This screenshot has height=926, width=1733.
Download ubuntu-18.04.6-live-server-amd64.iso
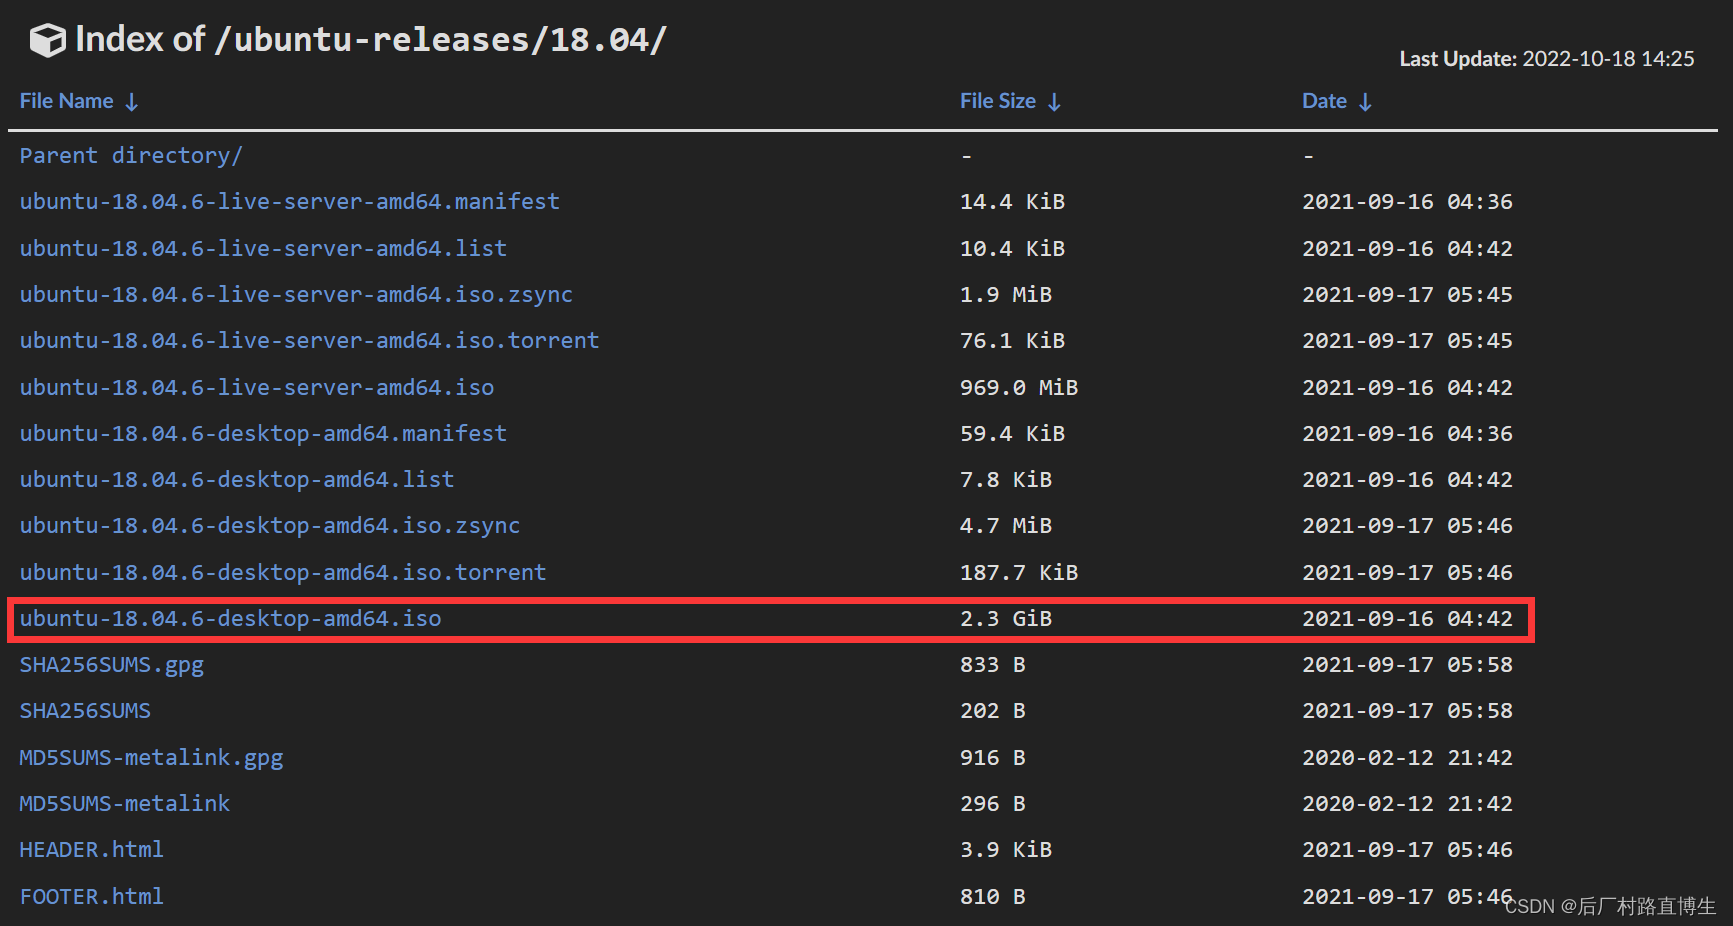coord(256,387)
